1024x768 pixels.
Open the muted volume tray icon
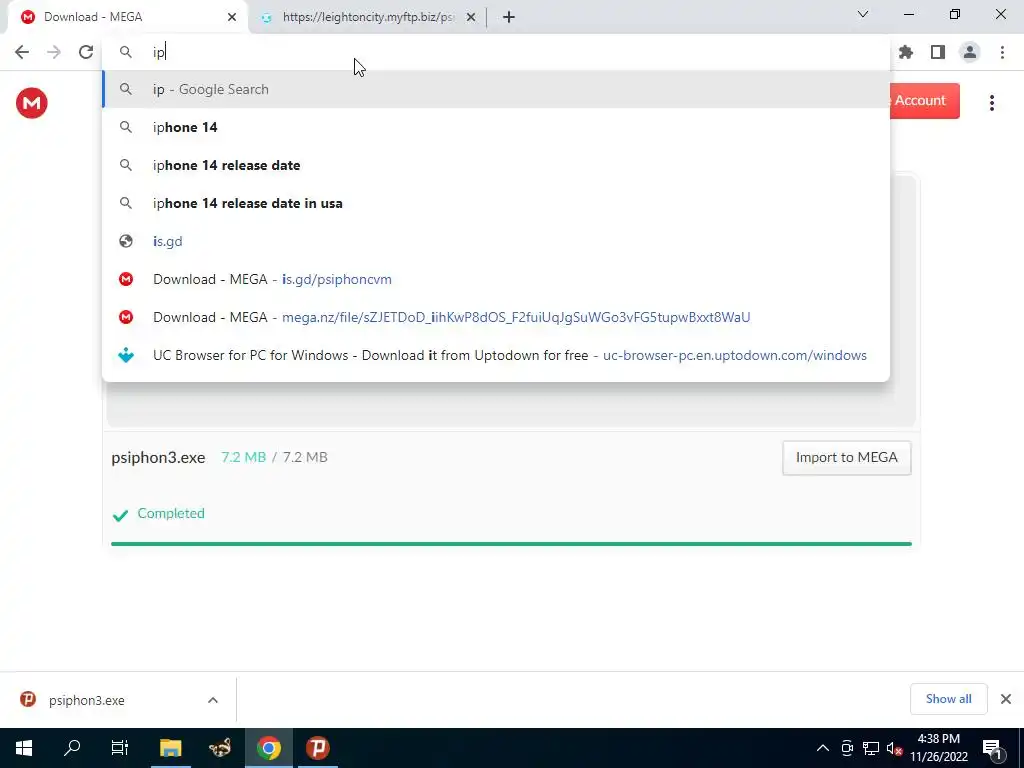[x=894, y=748]
